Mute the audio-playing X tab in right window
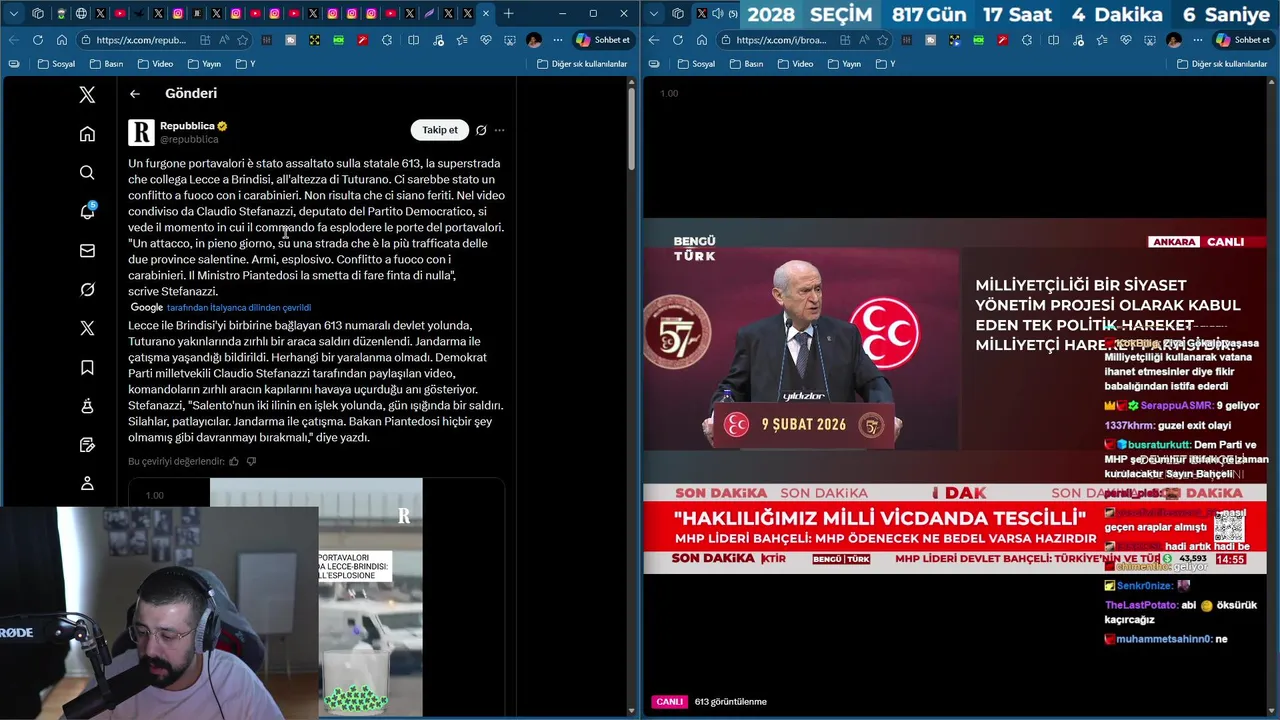The height and width of the screenshot is (720, 1280). coord(719,13)
